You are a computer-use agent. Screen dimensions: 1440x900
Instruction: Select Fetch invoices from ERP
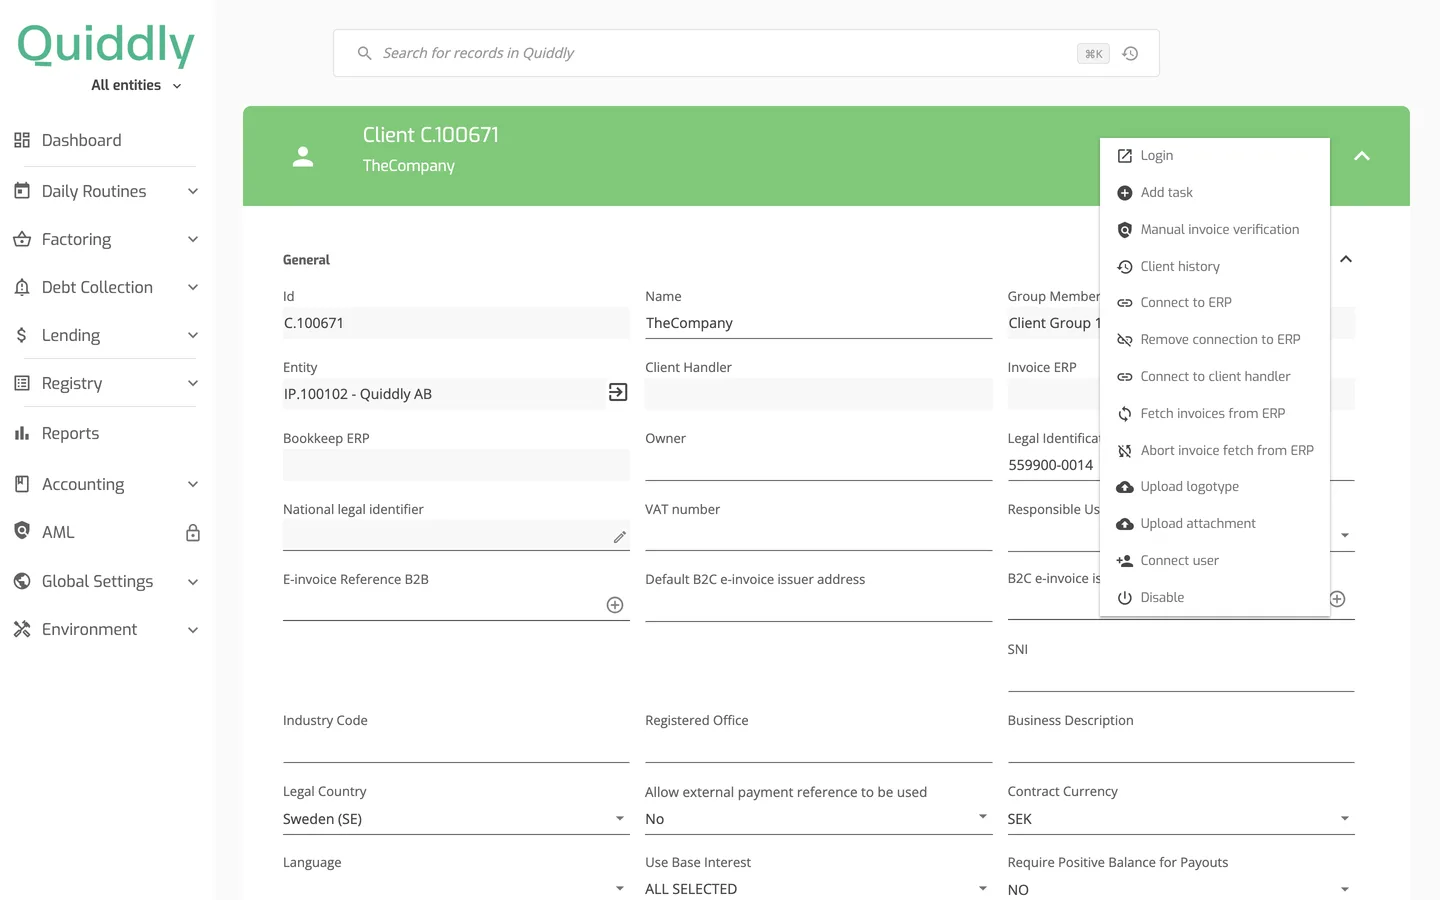(x=1215, y=414)
